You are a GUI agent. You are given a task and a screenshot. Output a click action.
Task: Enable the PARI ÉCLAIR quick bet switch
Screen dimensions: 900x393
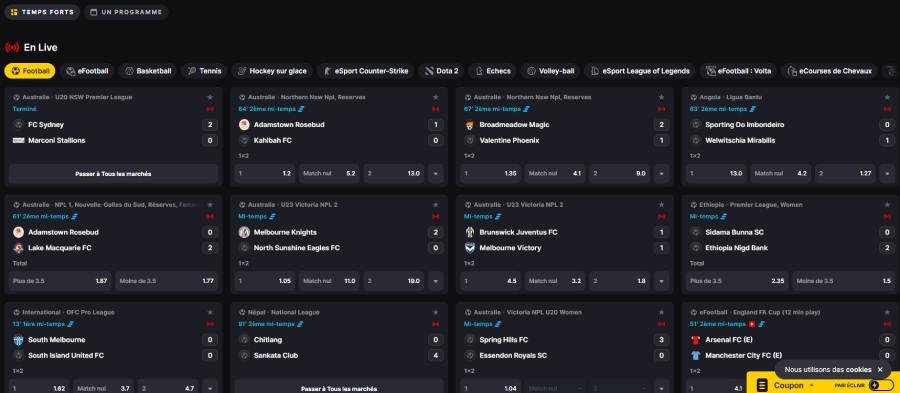click(x=882, y=385)
